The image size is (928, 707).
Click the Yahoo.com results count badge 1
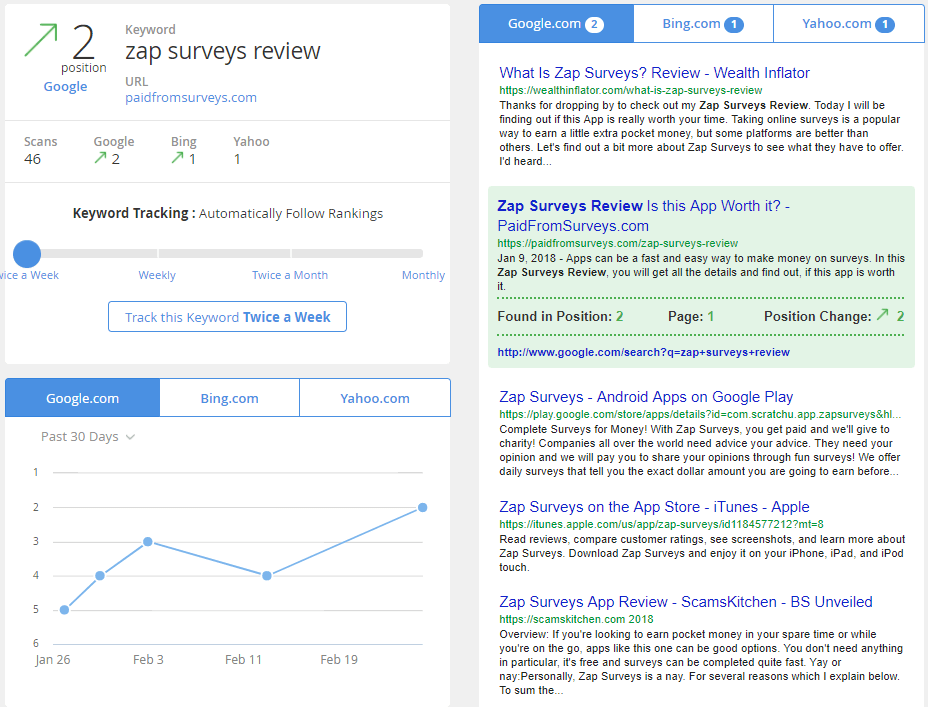(885, 24)
